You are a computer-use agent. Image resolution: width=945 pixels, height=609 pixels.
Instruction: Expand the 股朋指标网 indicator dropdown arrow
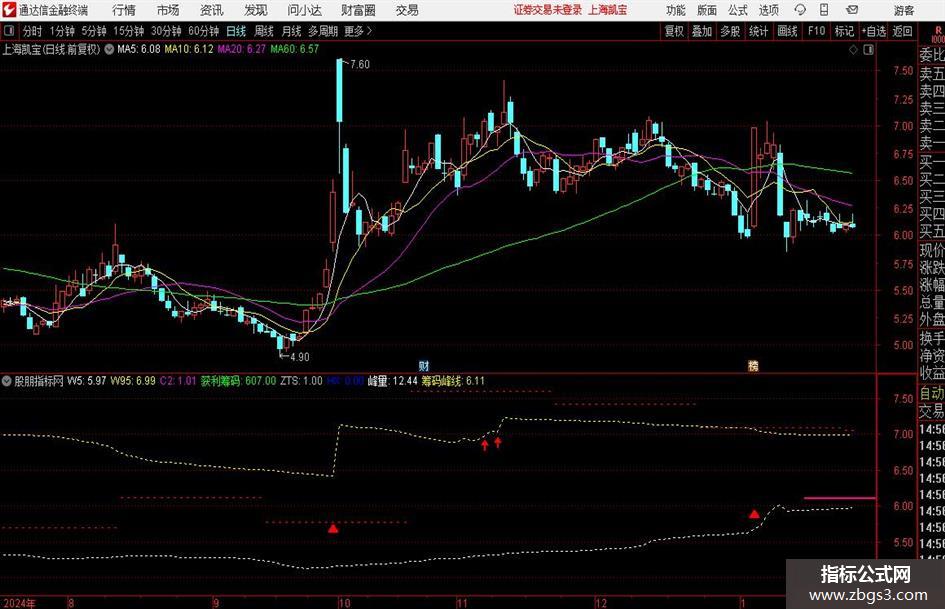(7, 381)
